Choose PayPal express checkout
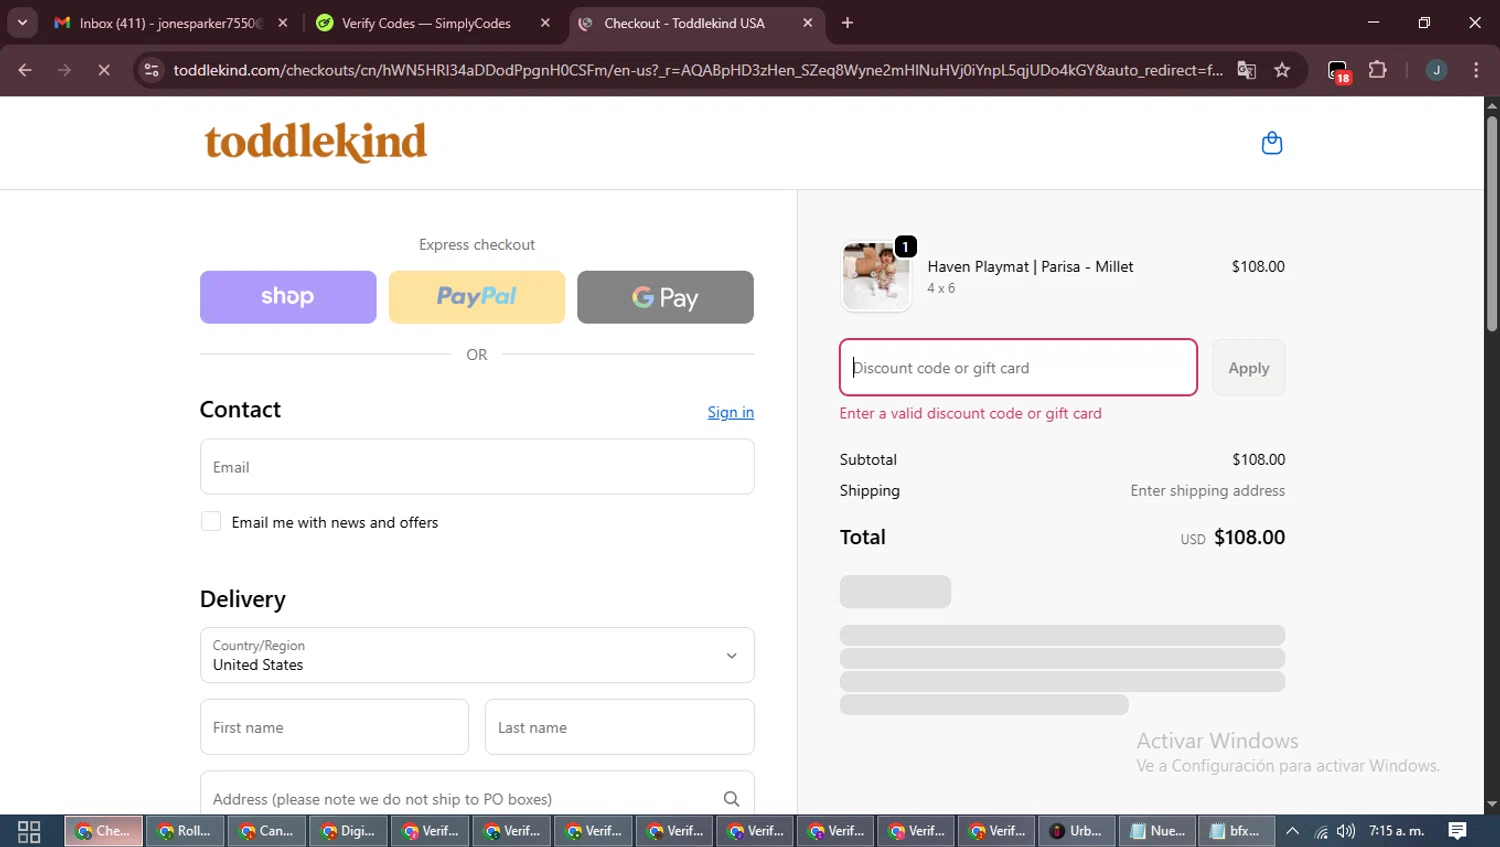 pyautogui.click(x=477, y=297)
